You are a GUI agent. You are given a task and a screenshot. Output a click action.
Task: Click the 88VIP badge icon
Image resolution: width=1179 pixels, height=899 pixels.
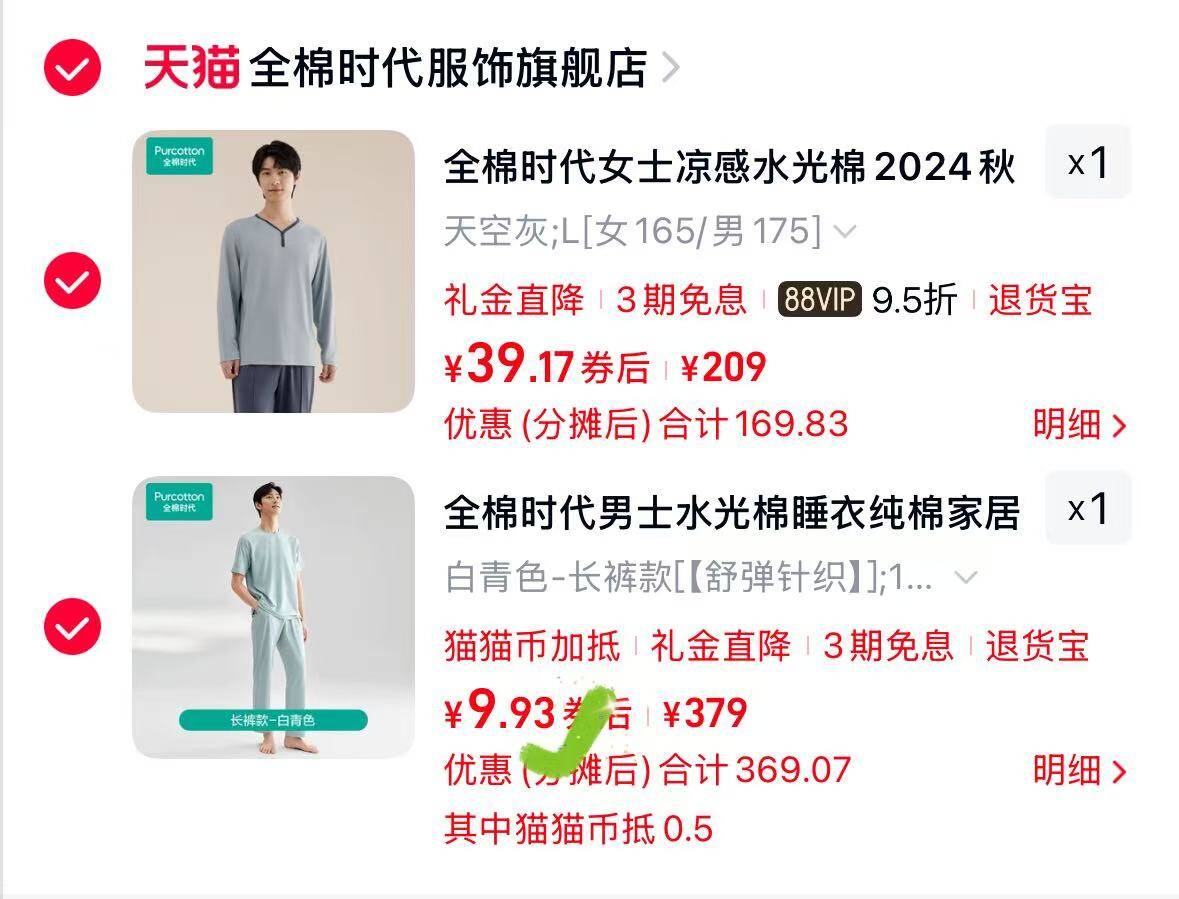click(819, 299)
